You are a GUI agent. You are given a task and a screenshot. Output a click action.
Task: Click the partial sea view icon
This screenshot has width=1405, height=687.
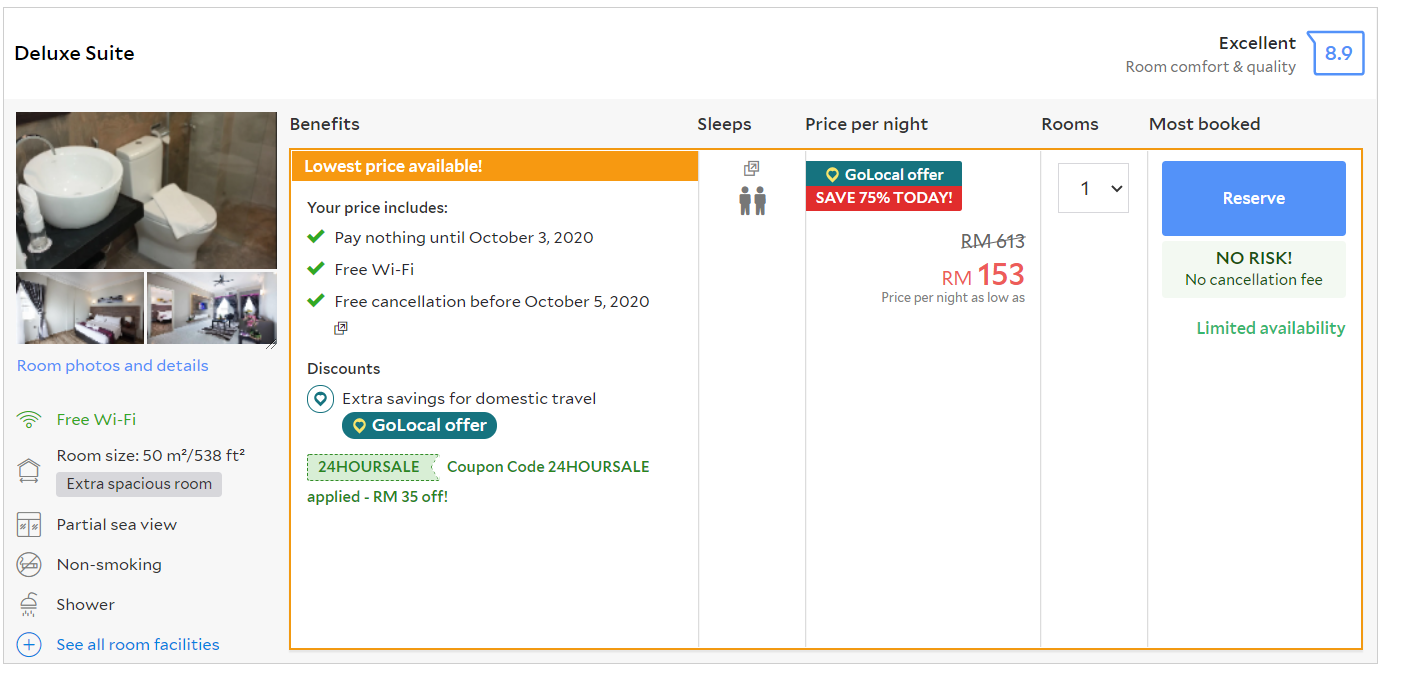pyautogui.click(x=29, y=525)
